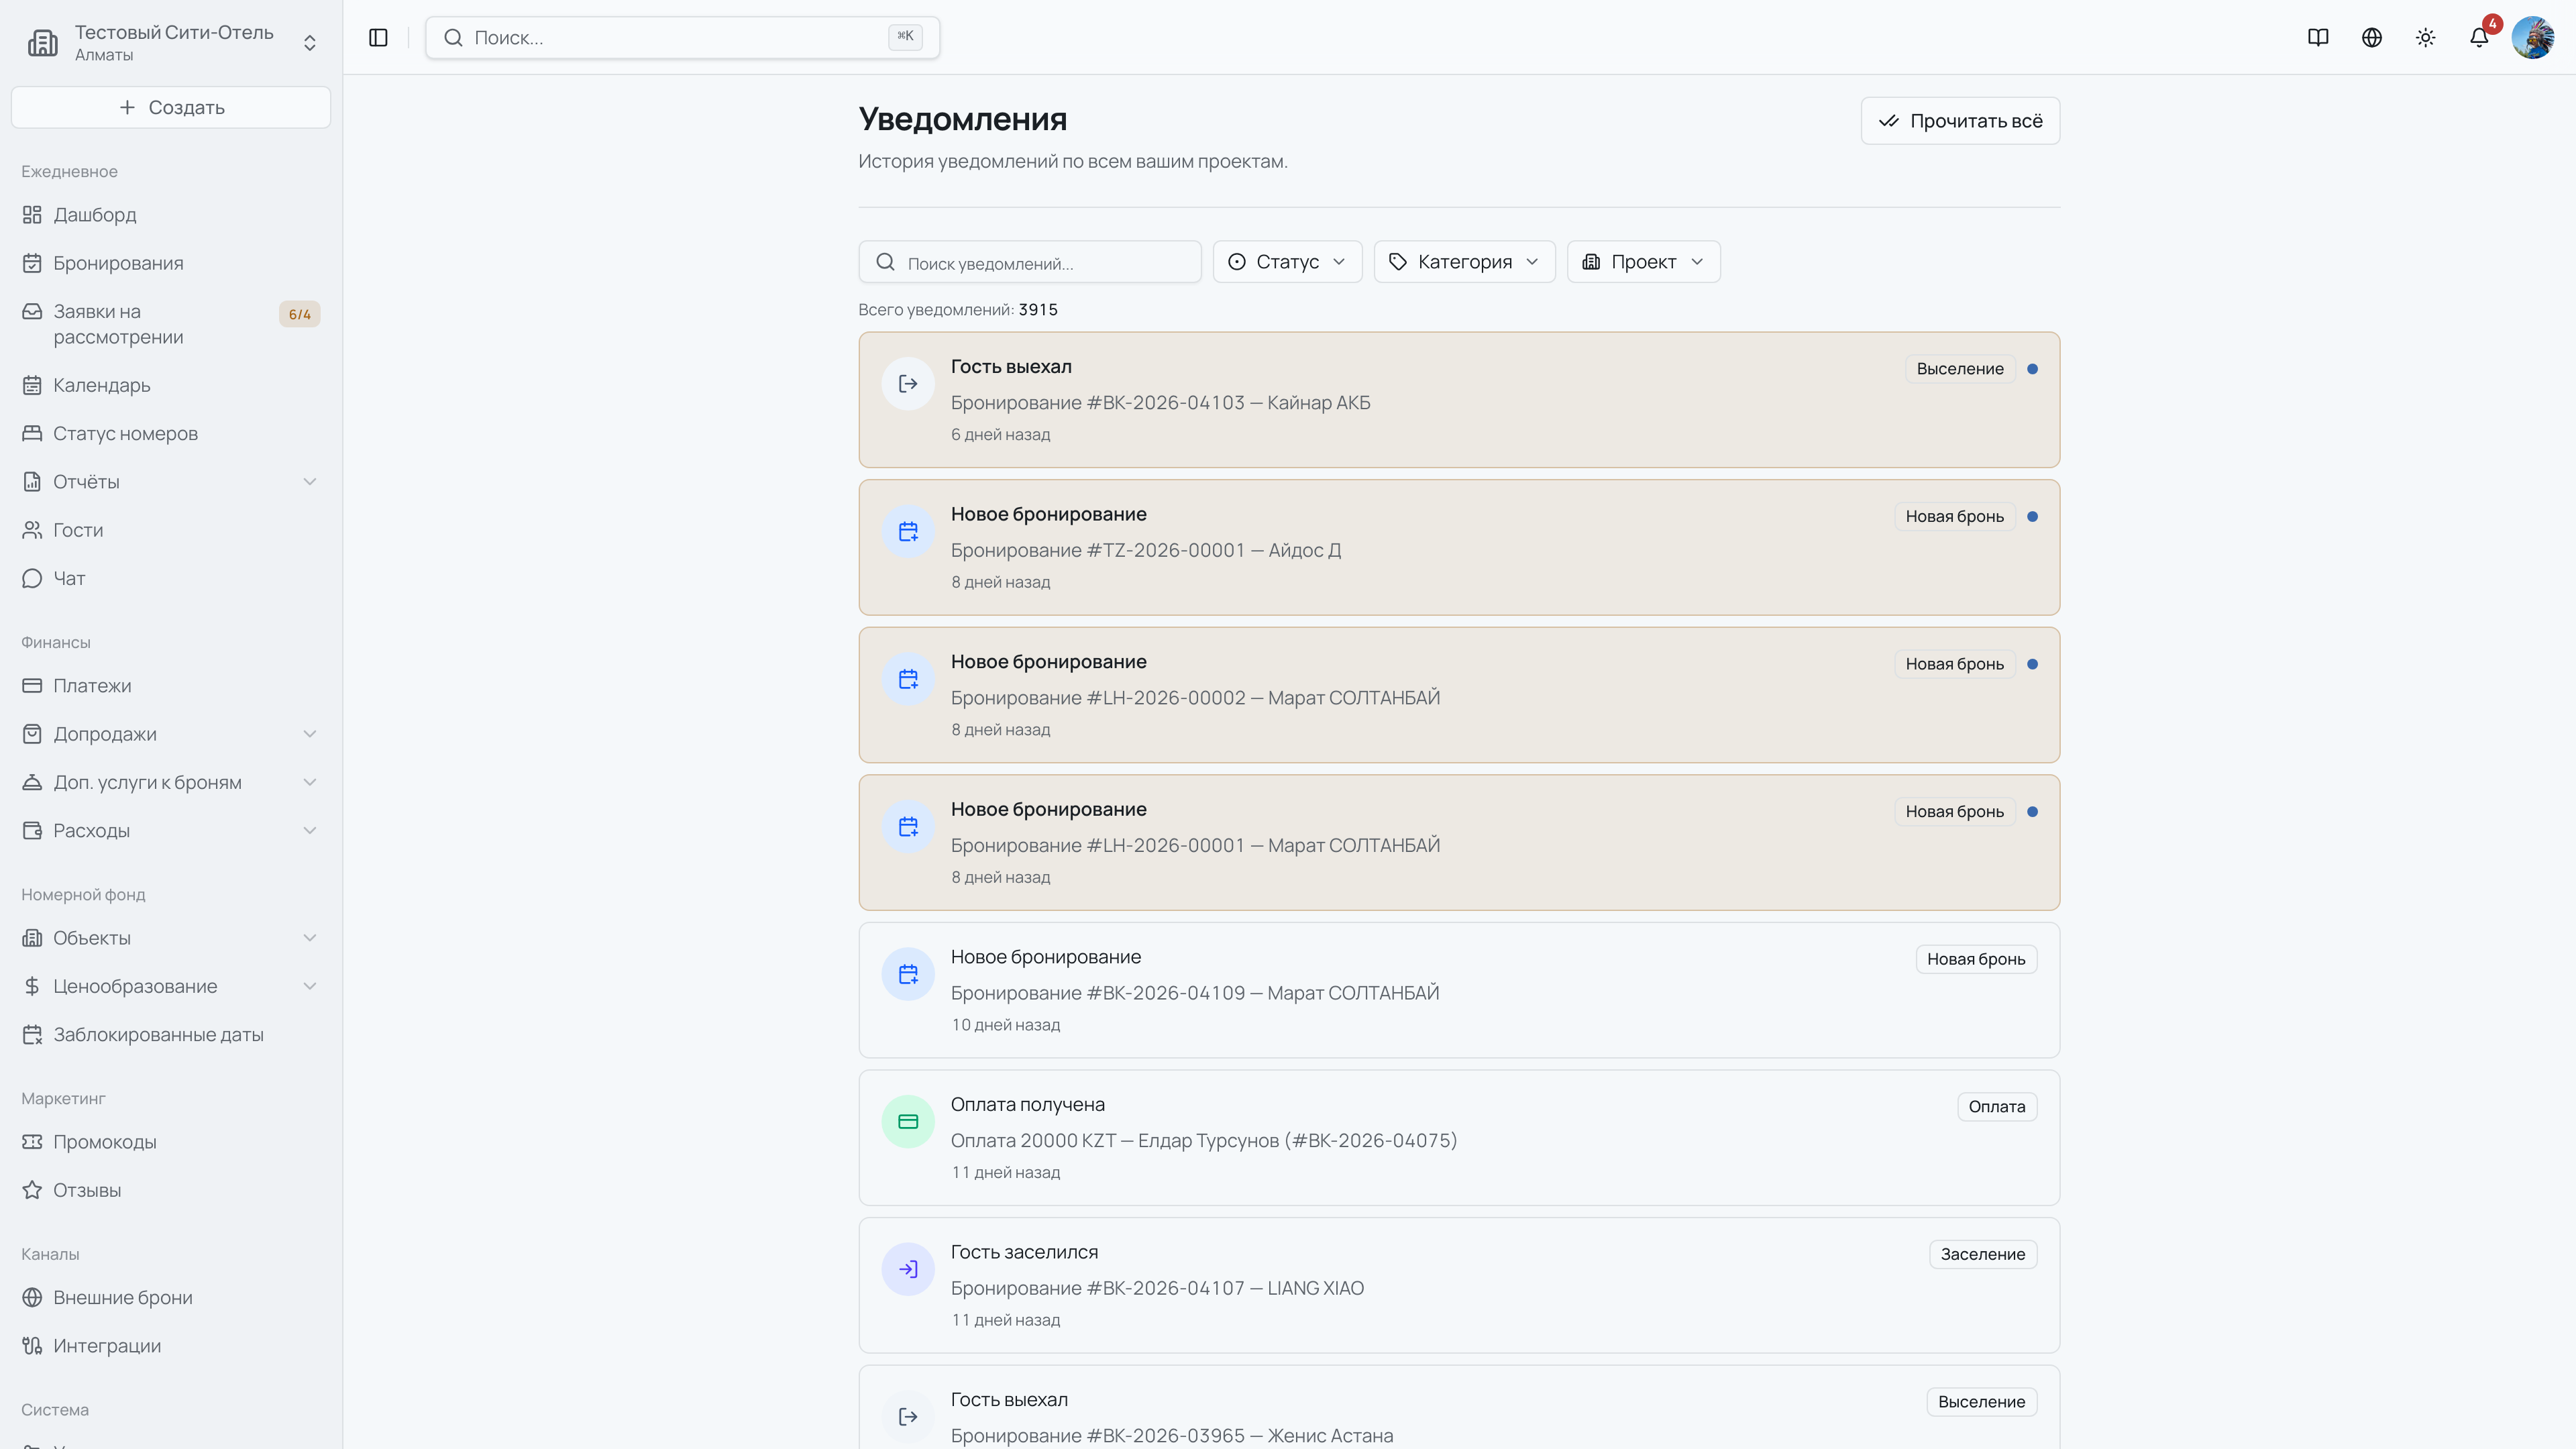Click the Внешние брони globe icon
2576x1449 pixels.
point(32,1297)
